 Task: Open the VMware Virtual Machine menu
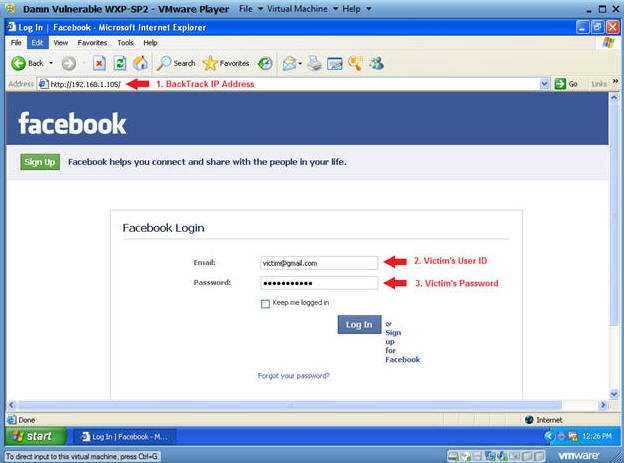point(302,8)
